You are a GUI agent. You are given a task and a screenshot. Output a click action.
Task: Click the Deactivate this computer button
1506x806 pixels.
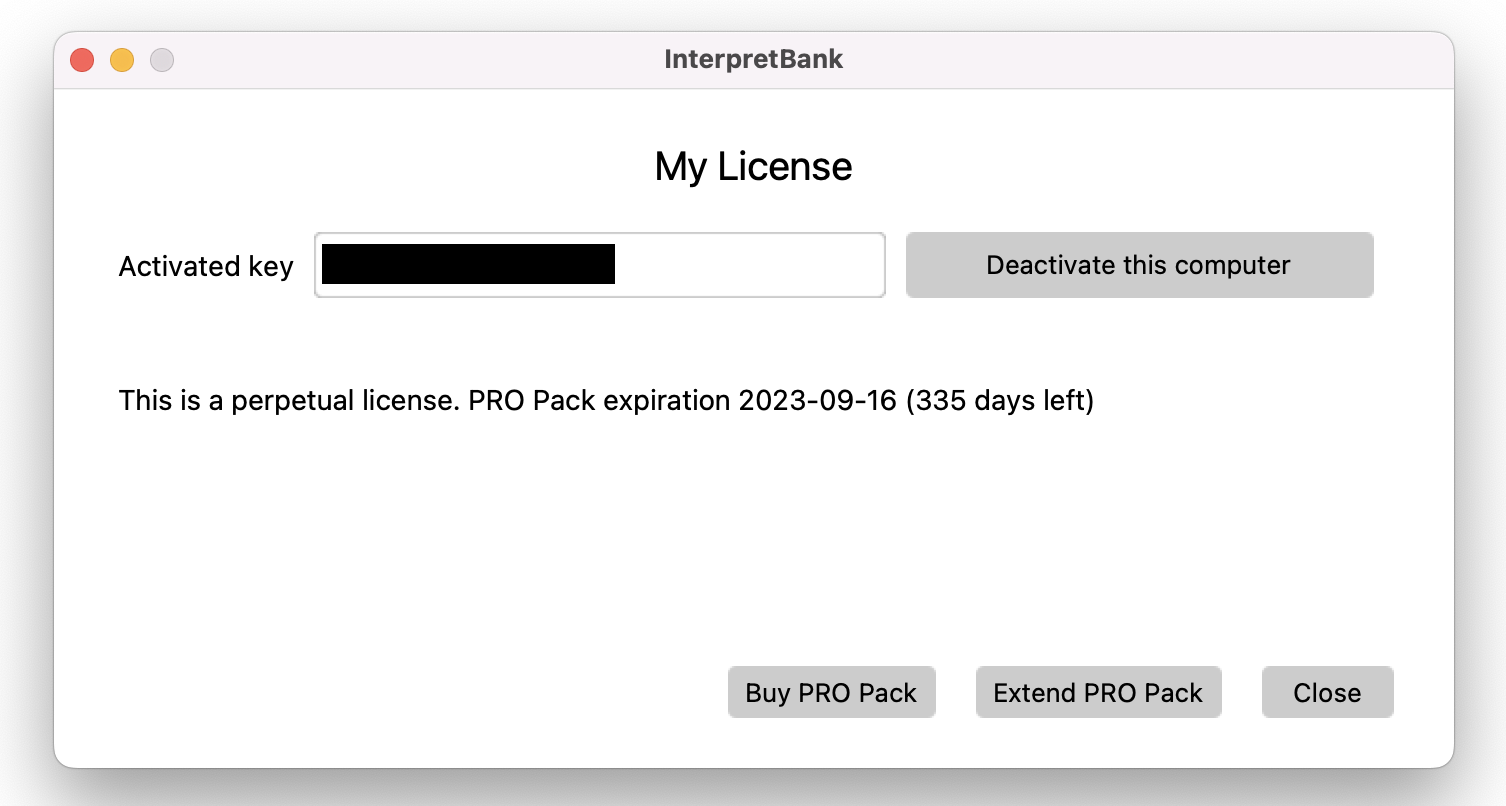(x=1139, y=265)
